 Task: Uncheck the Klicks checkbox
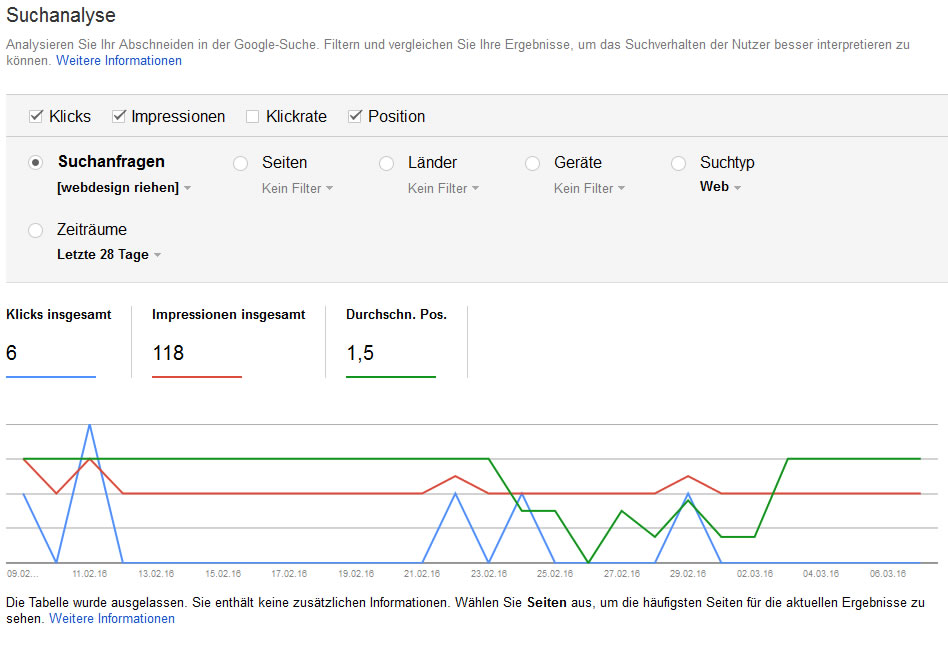pos(36,116)
